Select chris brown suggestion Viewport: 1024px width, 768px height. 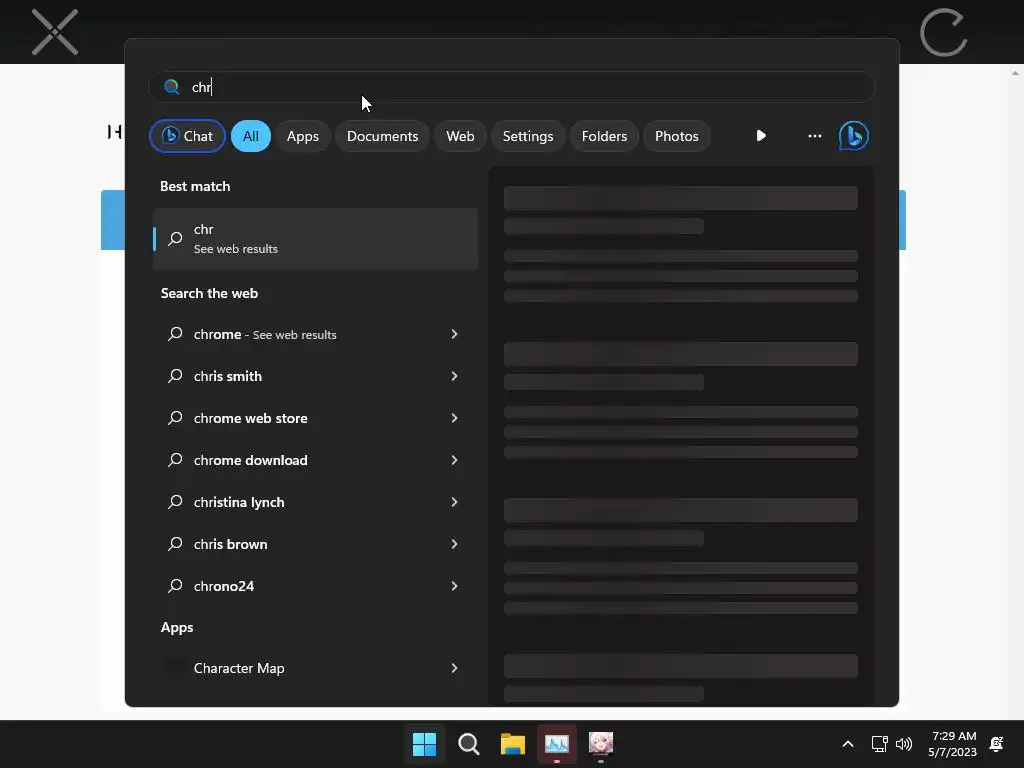315,544
